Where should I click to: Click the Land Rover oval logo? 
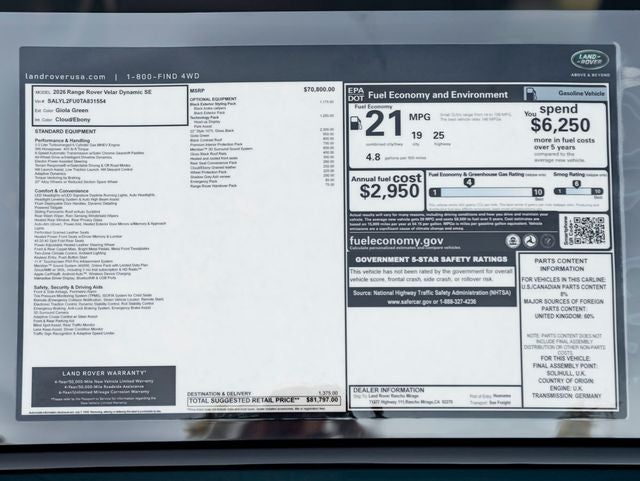tap(590, 60)
